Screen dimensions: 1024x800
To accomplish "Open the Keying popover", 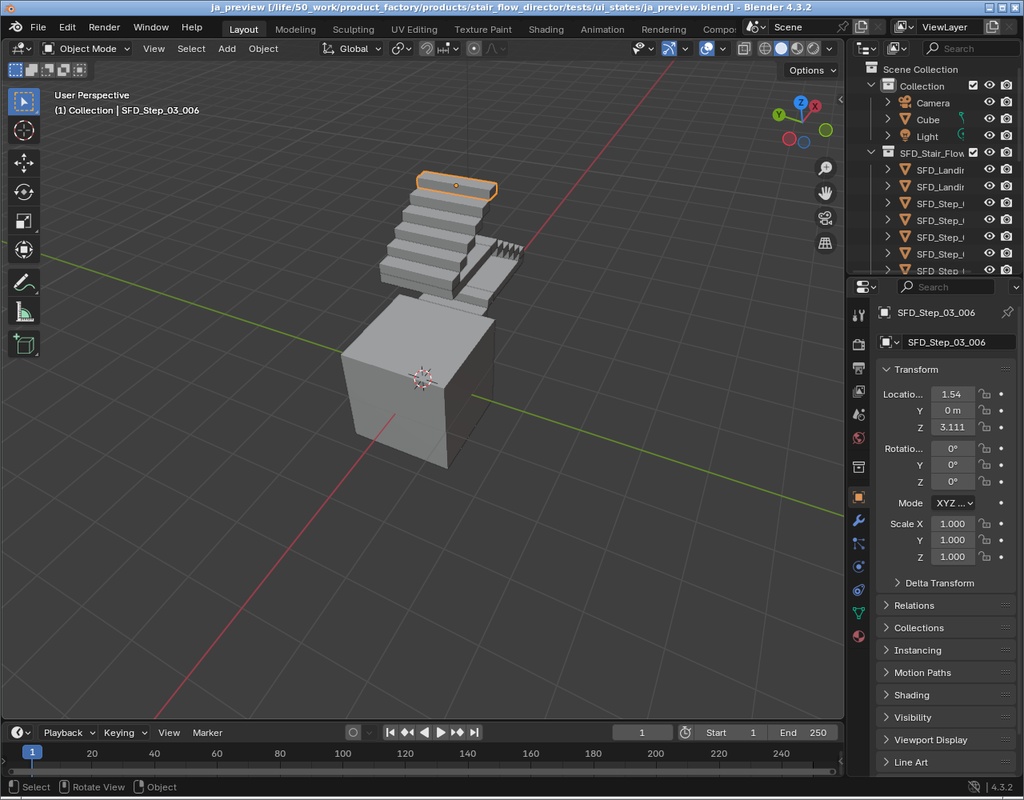I will tap(124, 733).
